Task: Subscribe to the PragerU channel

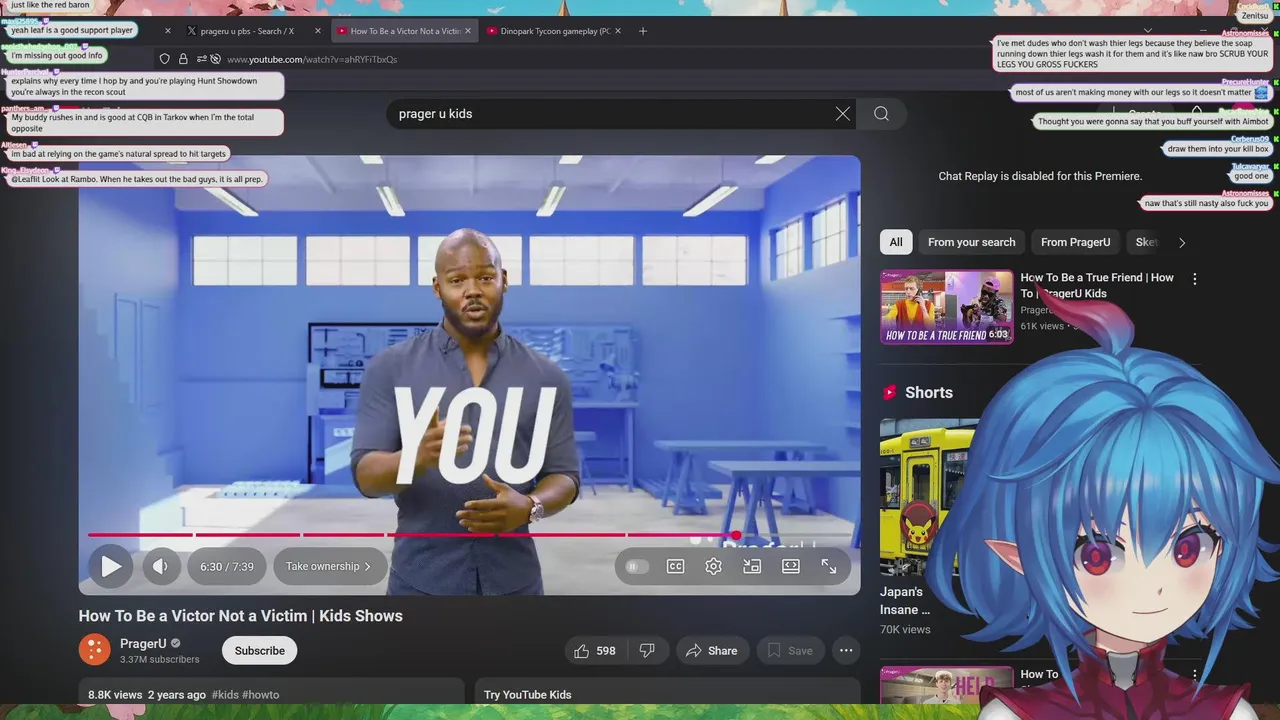Action: pyautogui.click(x=260, y=651)
